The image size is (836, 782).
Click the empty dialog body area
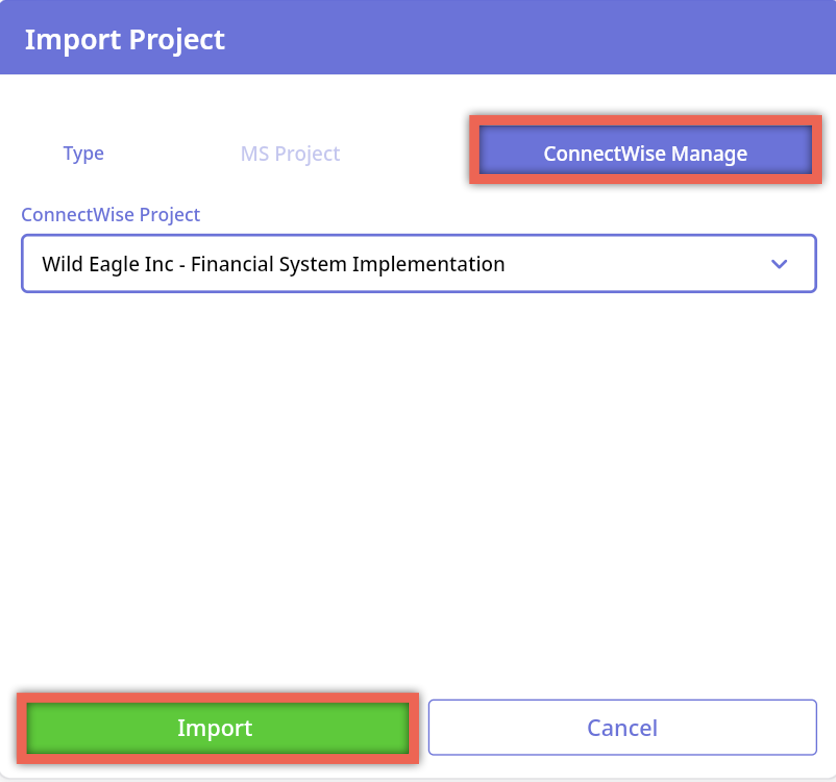tap(418, 480)
